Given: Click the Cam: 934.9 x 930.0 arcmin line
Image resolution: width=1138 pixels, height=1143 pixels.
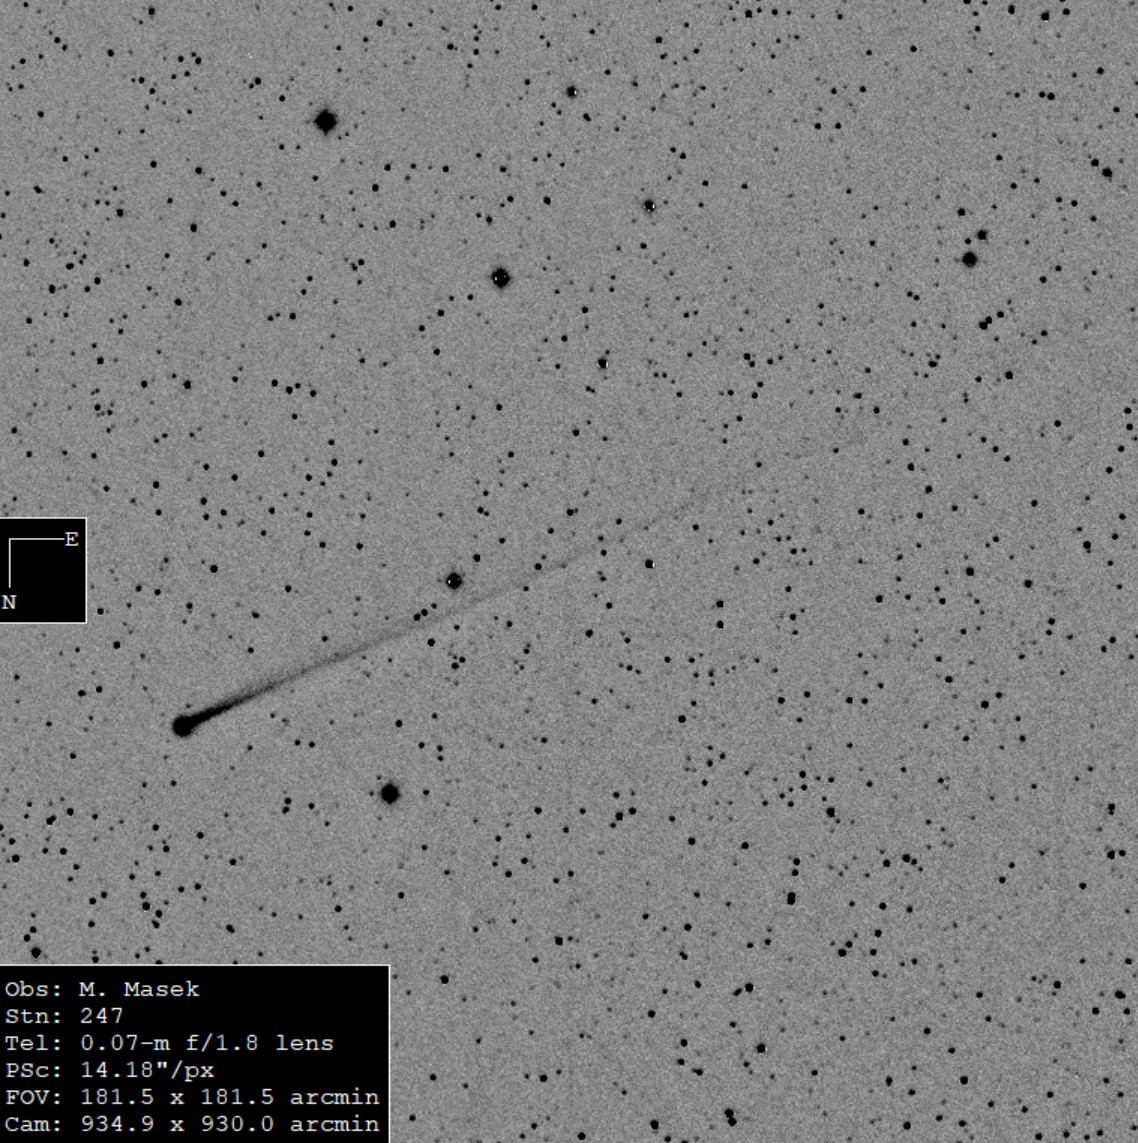Looking at the screenshot, I should click(x=191, y=1124).
